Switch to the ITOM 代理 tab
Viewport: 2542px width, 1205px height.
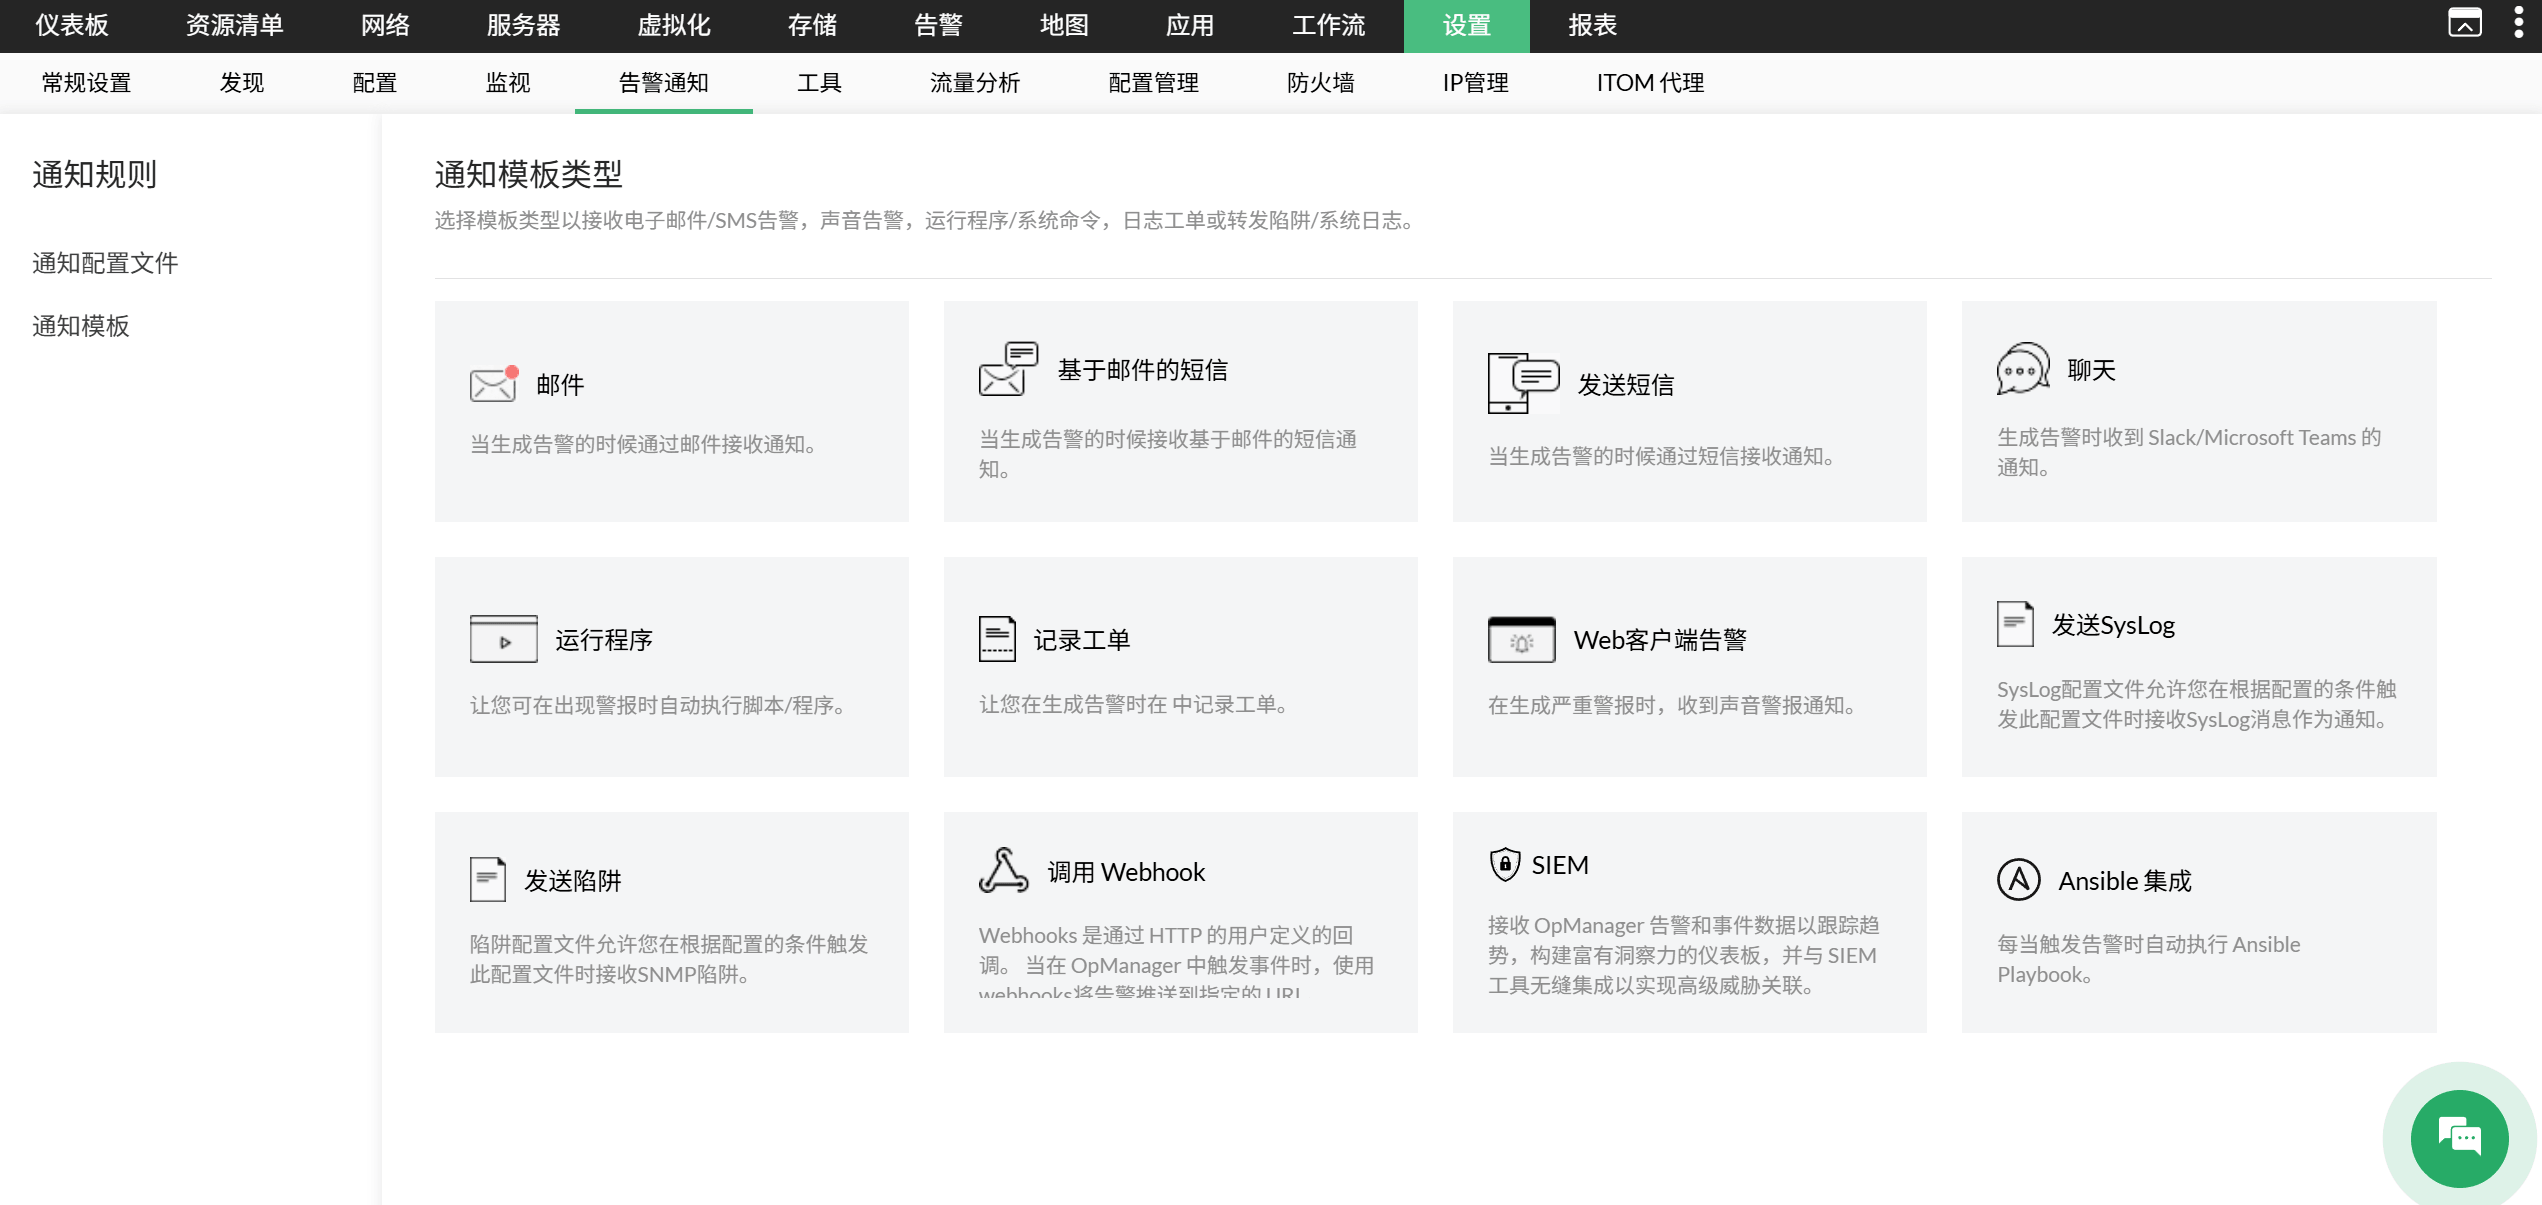click(1650, 82)
